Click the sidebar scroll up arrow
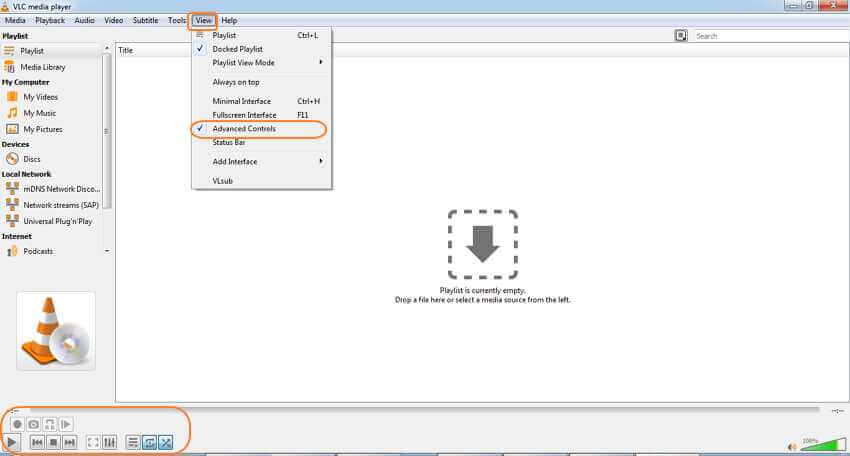The height and width of the screenshot is (456, 850). click(106, 48)
